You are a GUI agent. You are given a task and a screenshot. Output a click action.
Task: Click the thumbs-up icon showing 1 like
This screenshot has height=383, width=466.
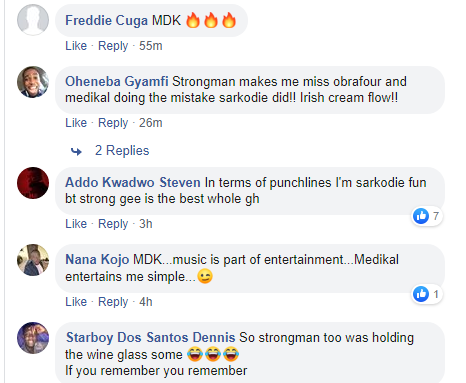click(x=421, y=294)
